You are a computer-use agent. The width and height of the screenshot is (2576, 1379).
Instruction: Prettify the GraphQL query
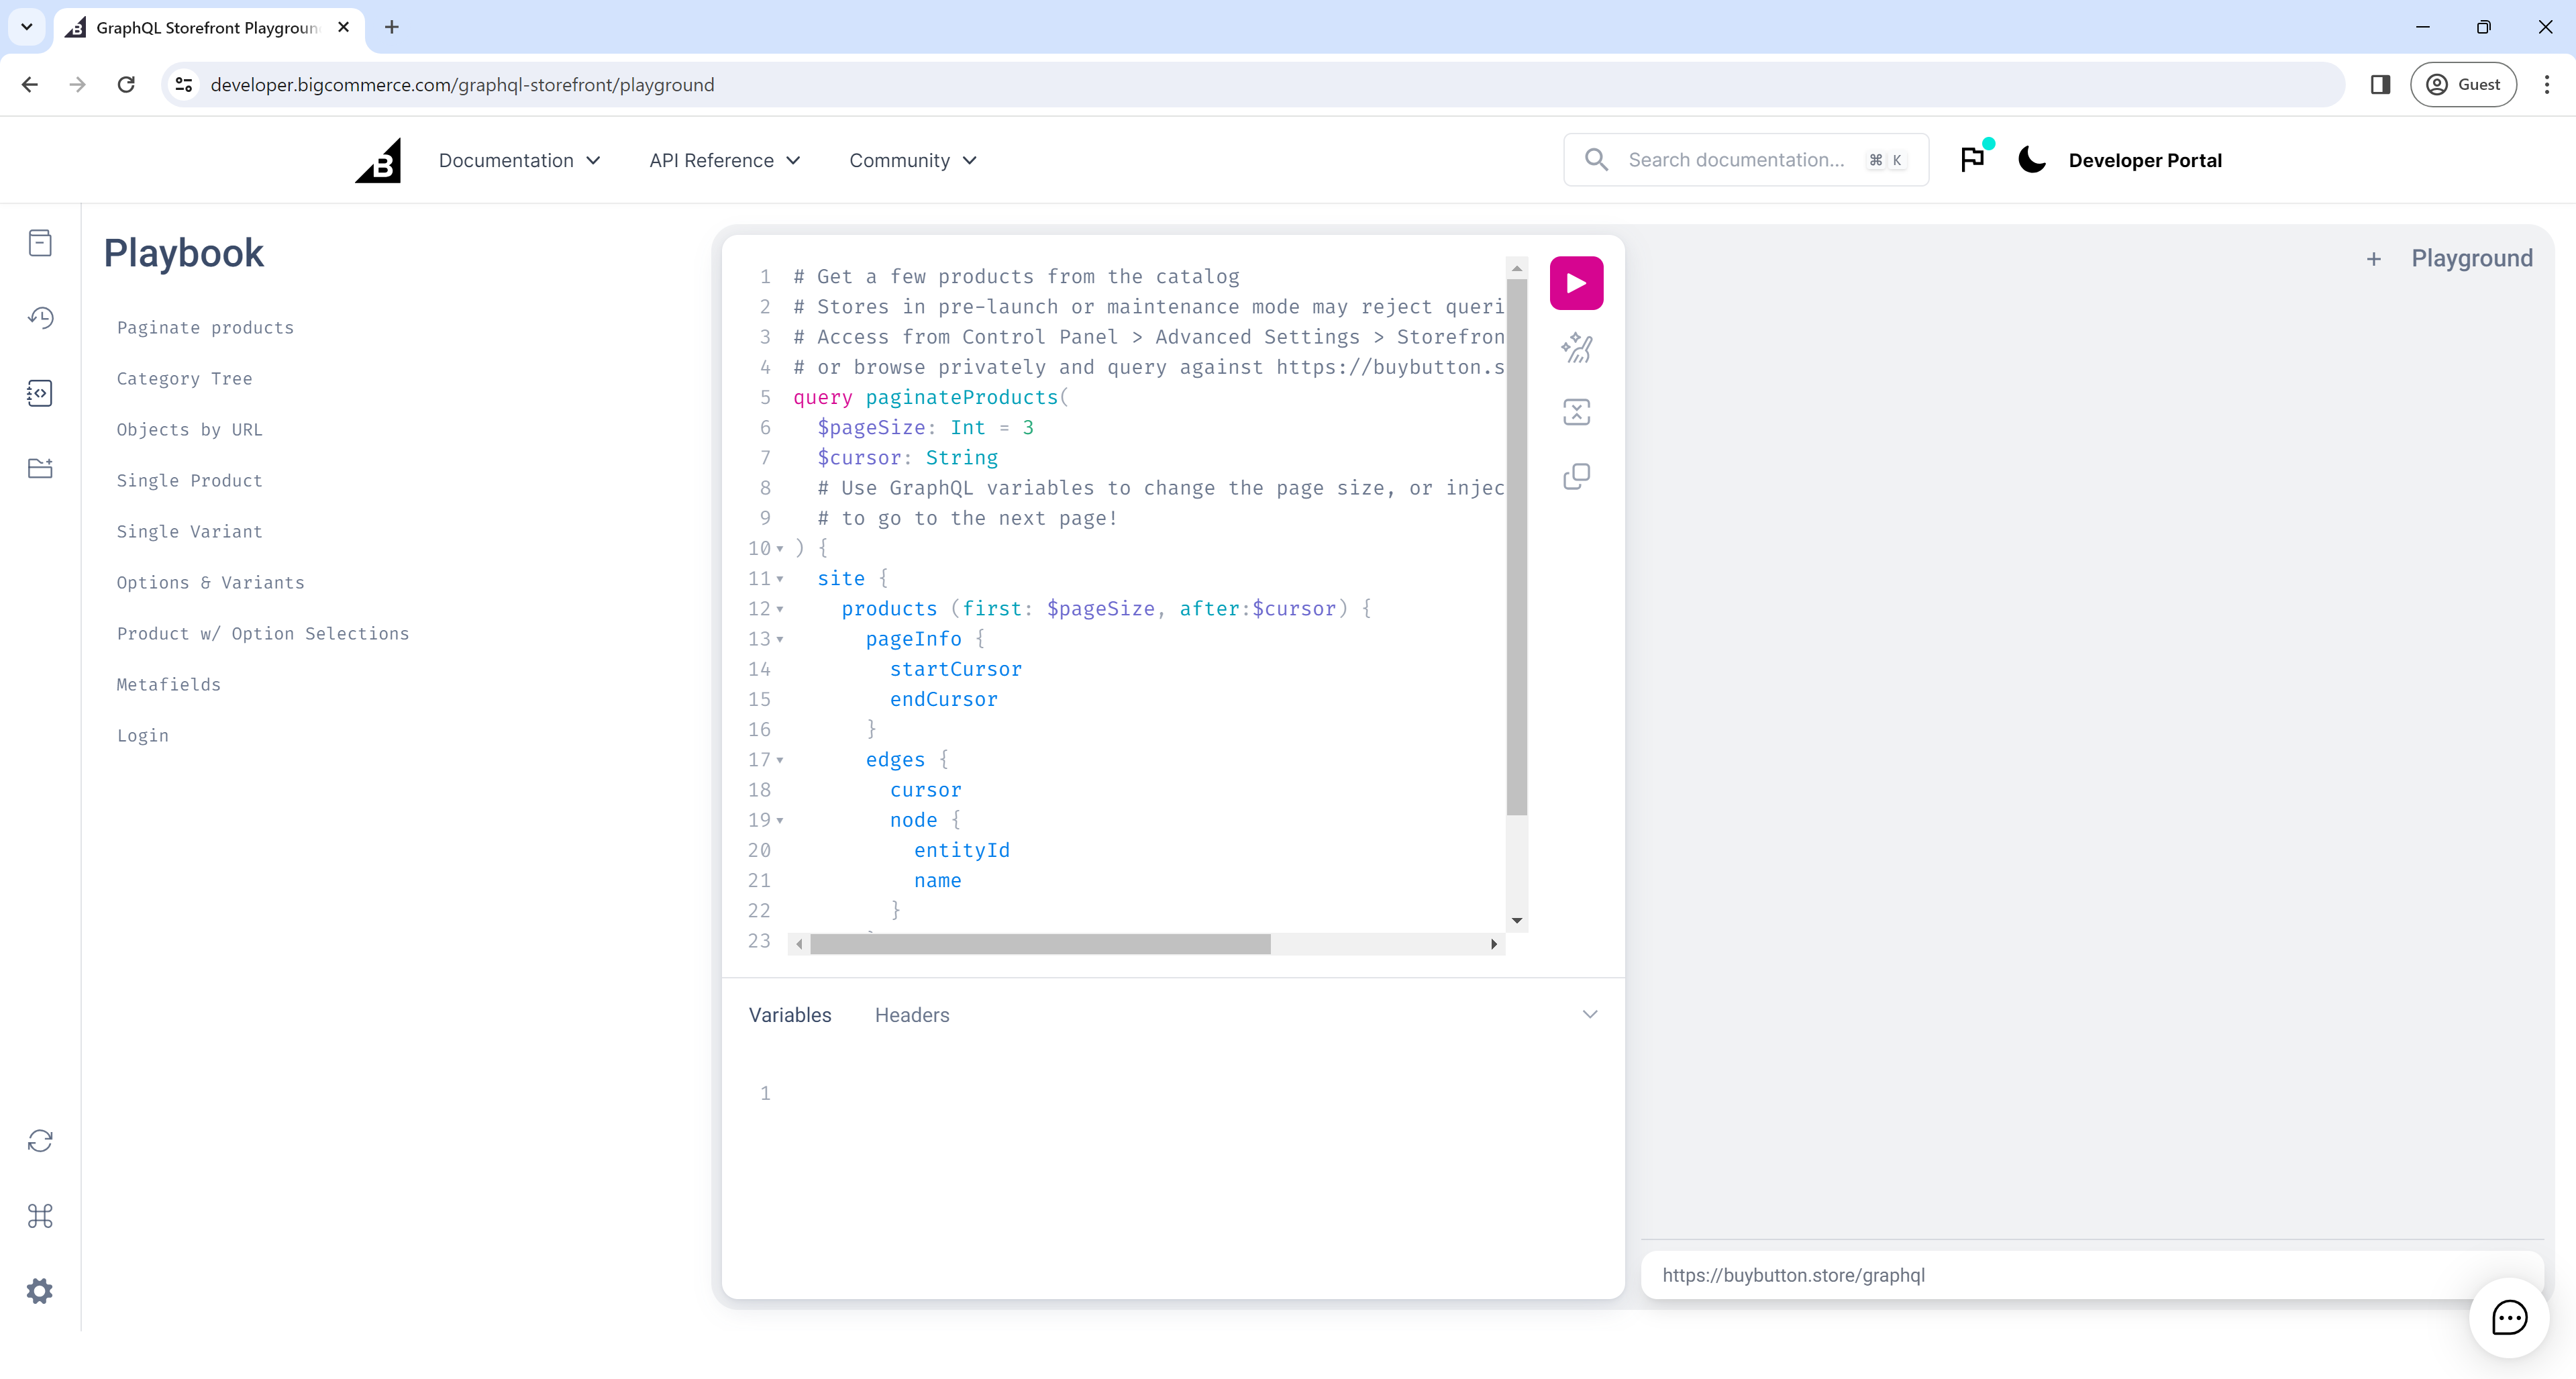(x=1576, y=347)
